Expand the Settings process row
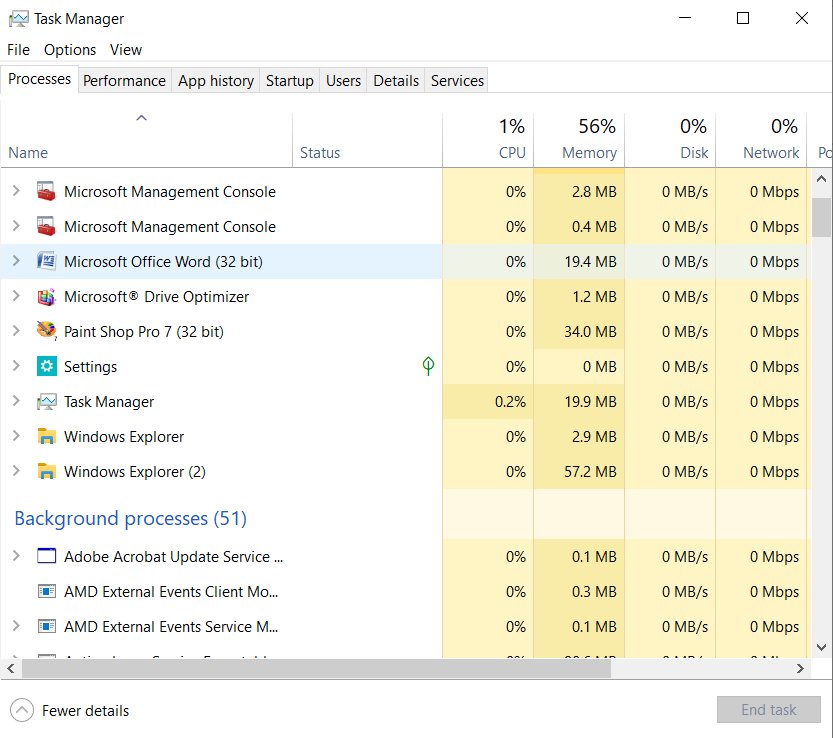 16,366
